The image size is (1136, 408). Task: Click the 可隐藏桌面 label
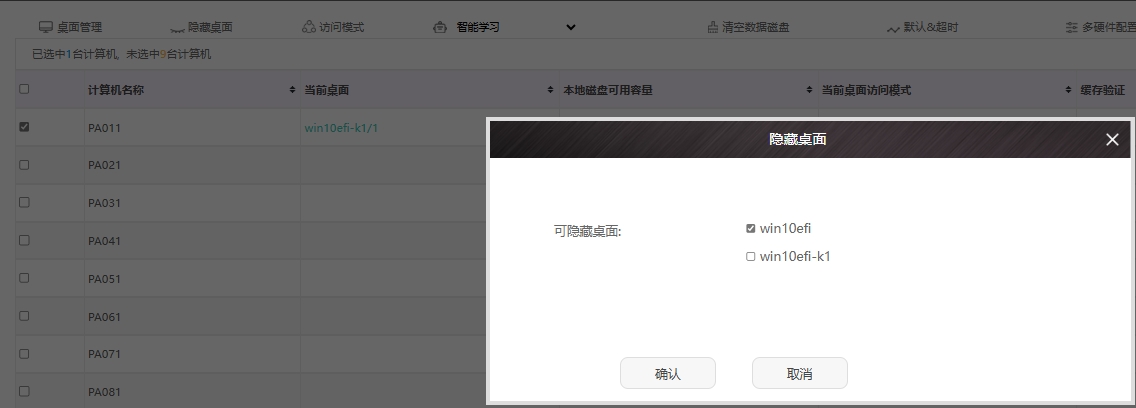click(588, 232)
